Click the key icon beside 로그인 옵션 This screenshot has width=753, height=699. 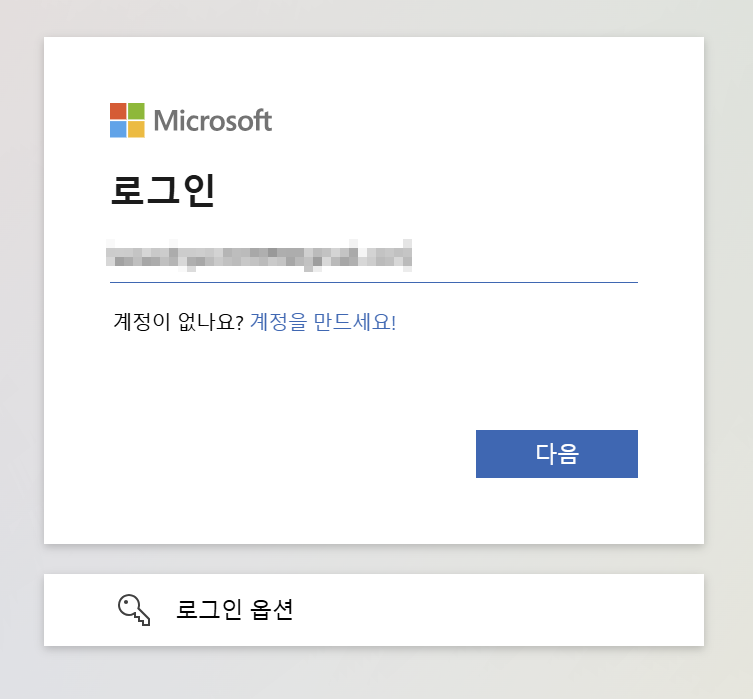click(x=134, y=610)
